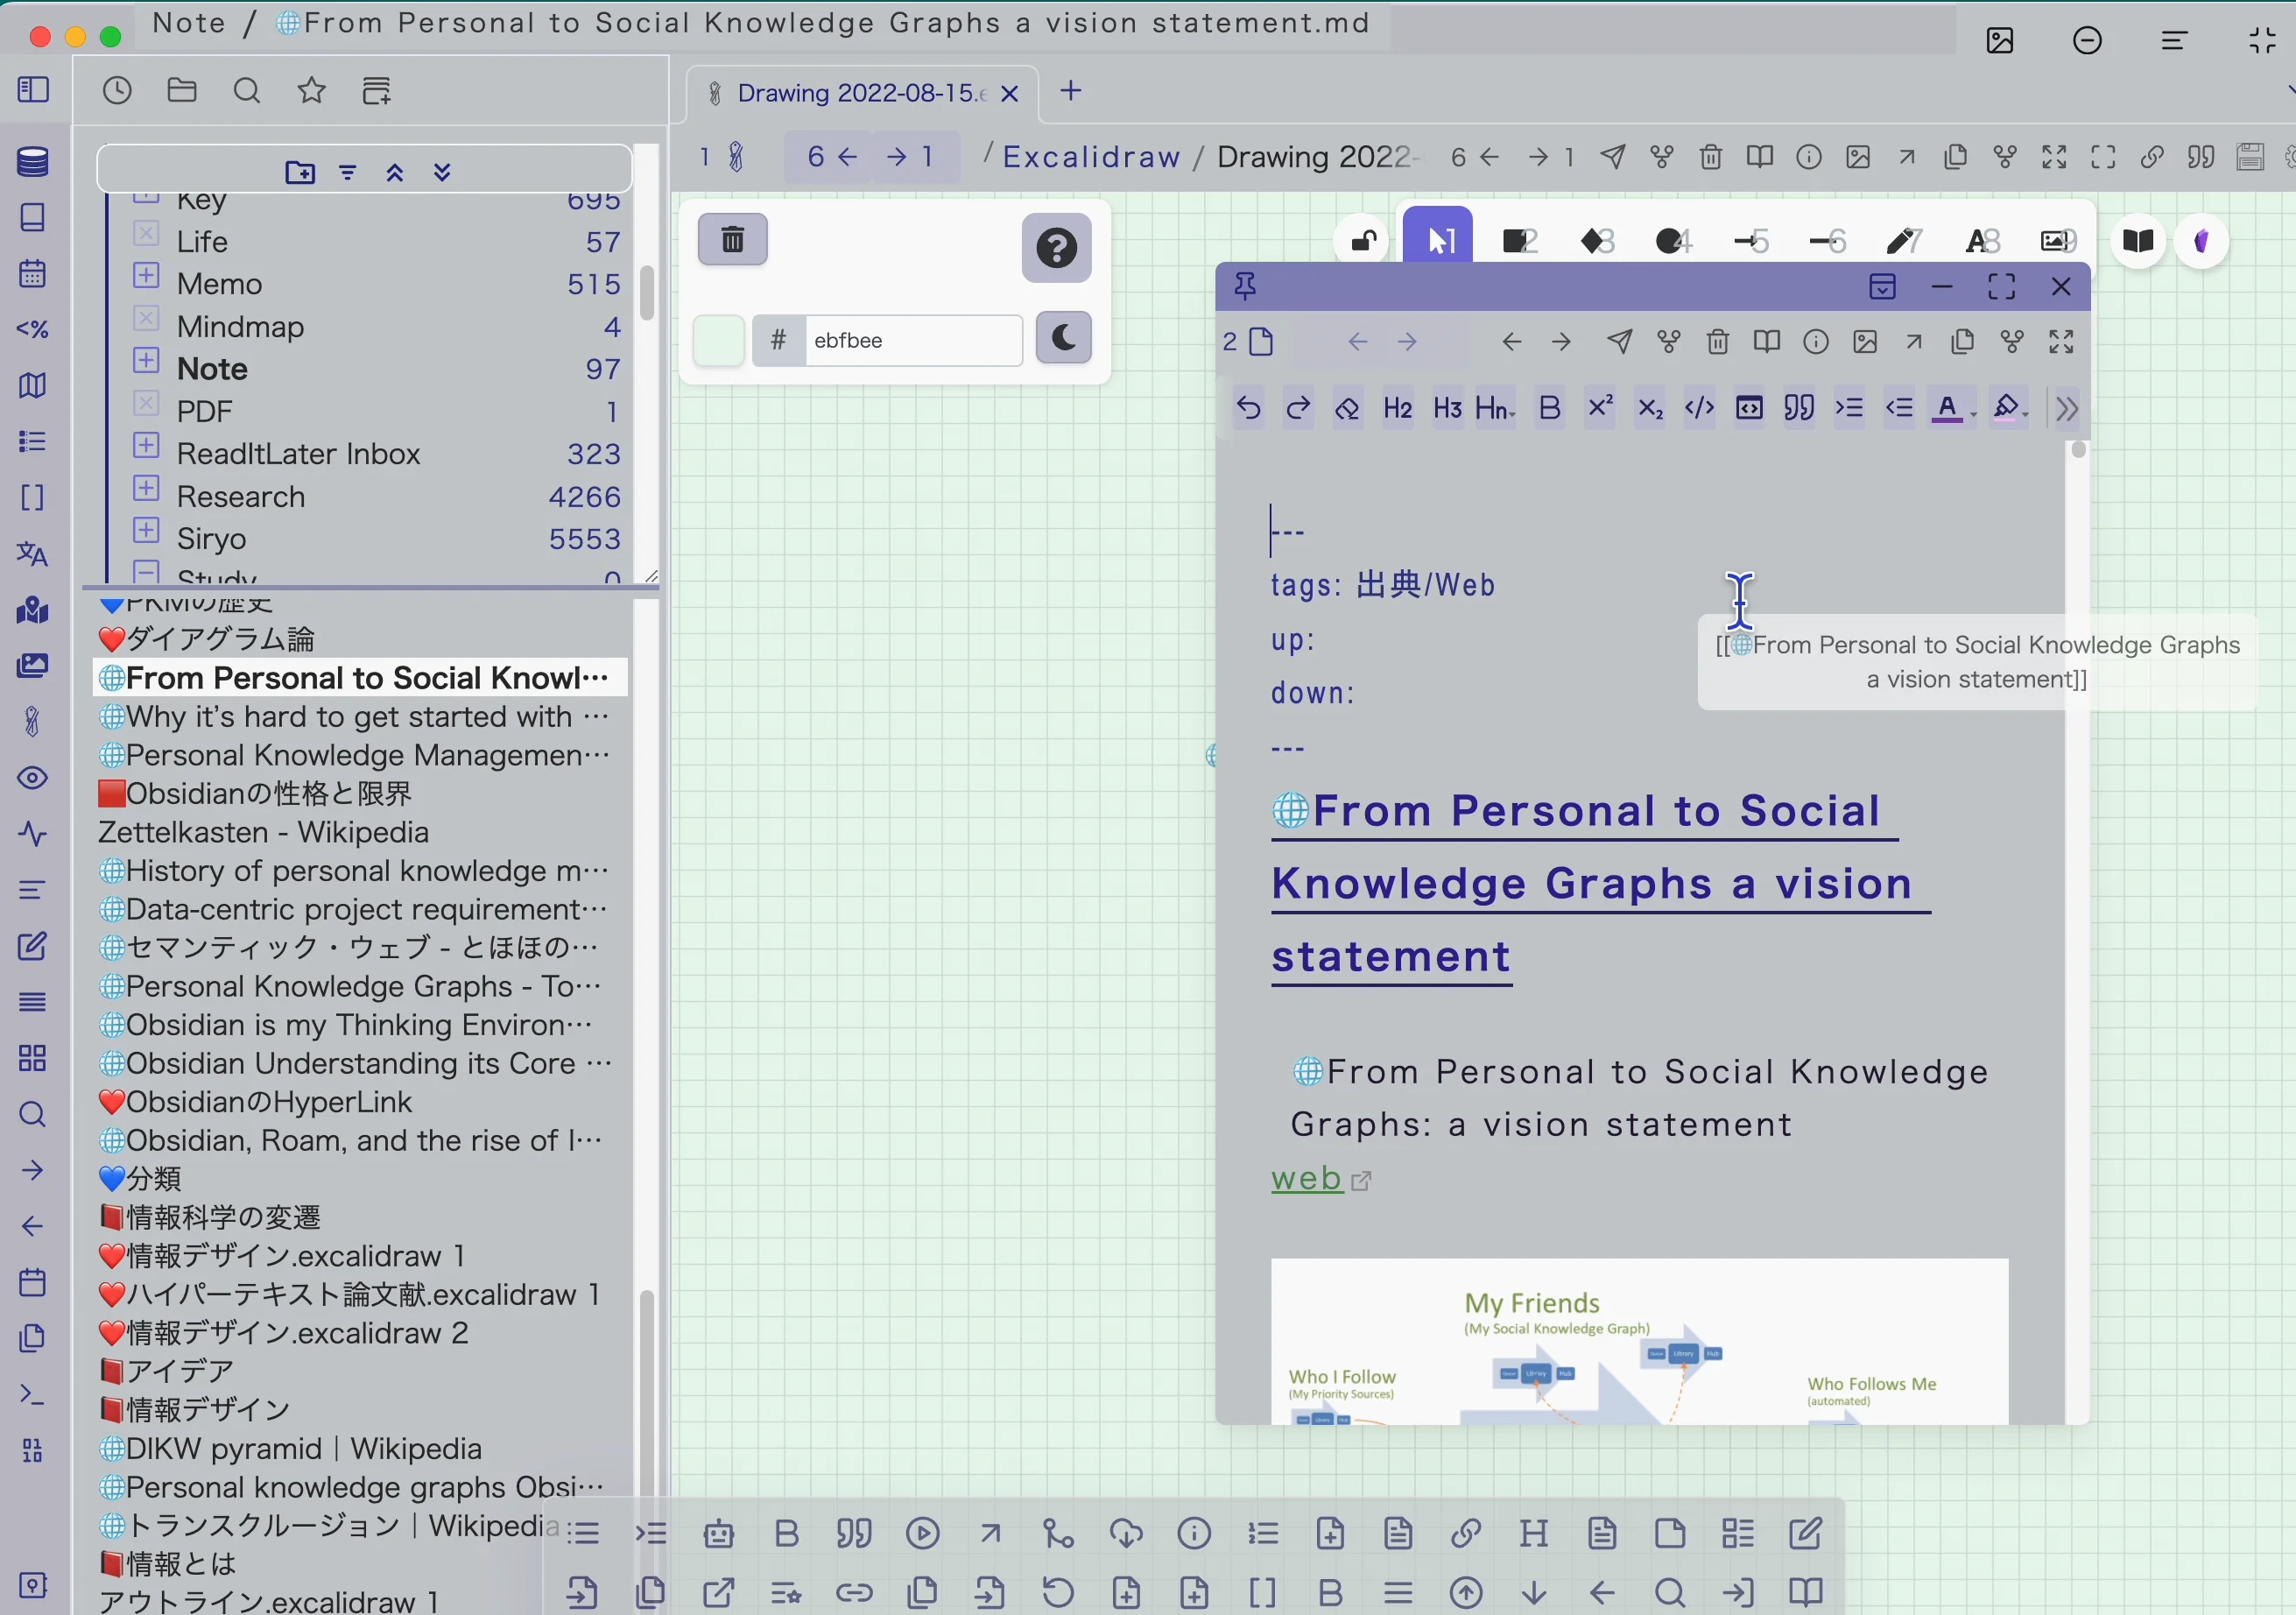Open bookmarks star in sidebar header
The image size is (2296, 1615).
coord(312,91)
